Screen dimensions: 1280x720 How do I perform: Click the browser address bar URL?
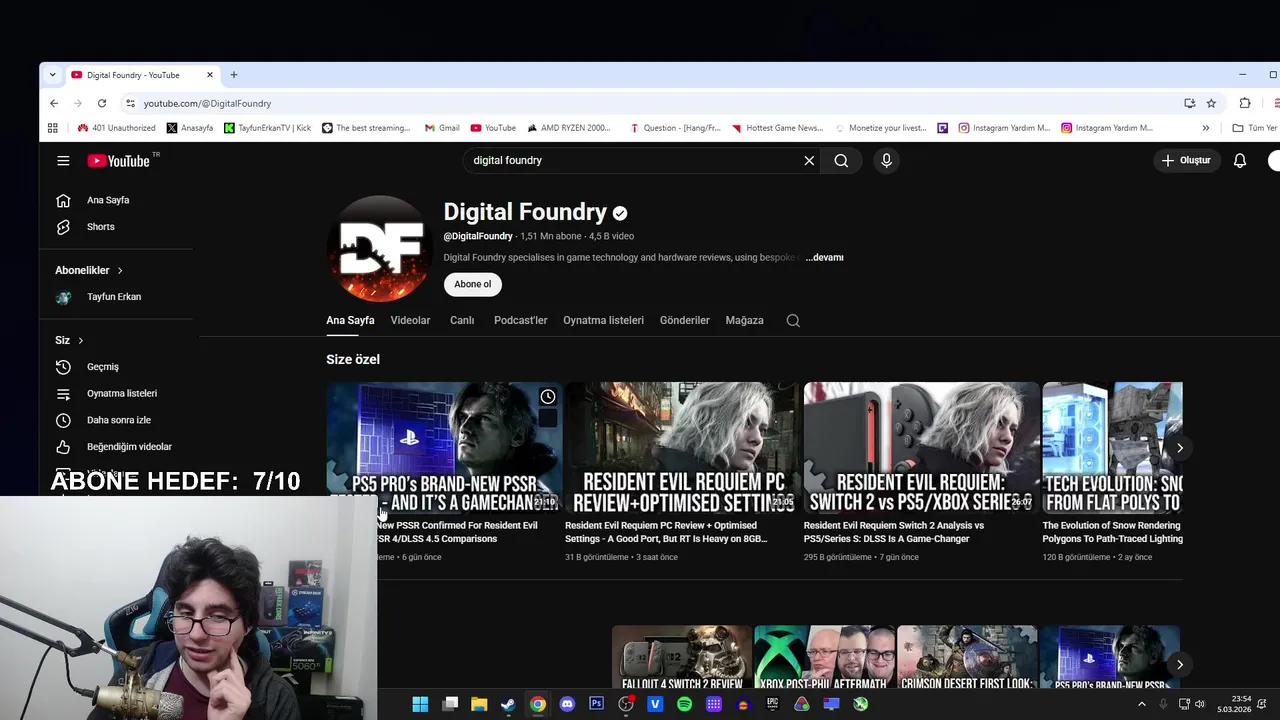click(207, 103)
